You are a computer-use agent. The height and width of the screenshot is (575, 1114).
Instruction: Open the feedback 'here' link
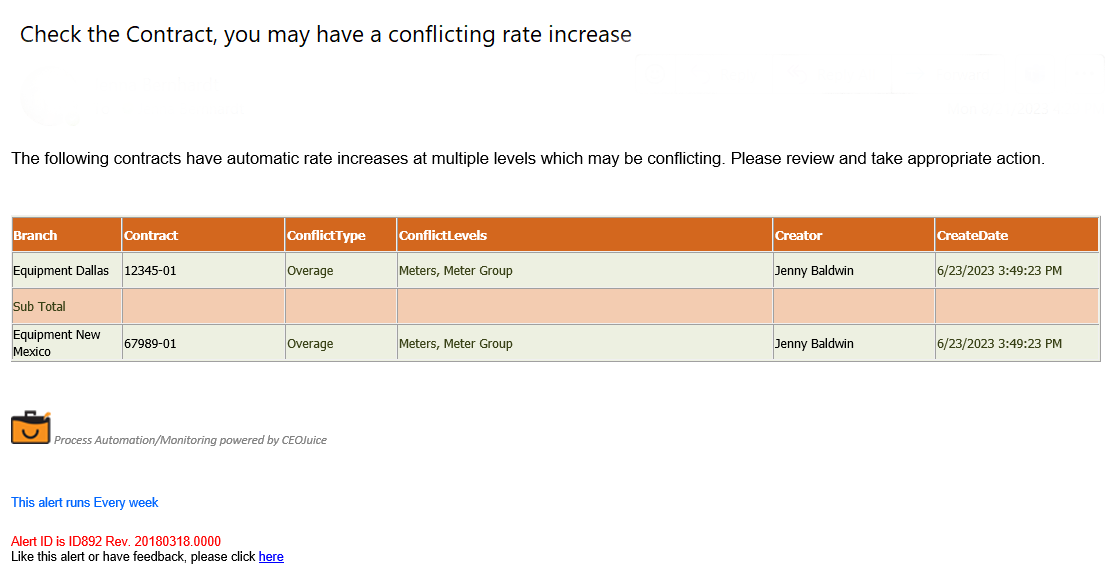coord(271,557)
